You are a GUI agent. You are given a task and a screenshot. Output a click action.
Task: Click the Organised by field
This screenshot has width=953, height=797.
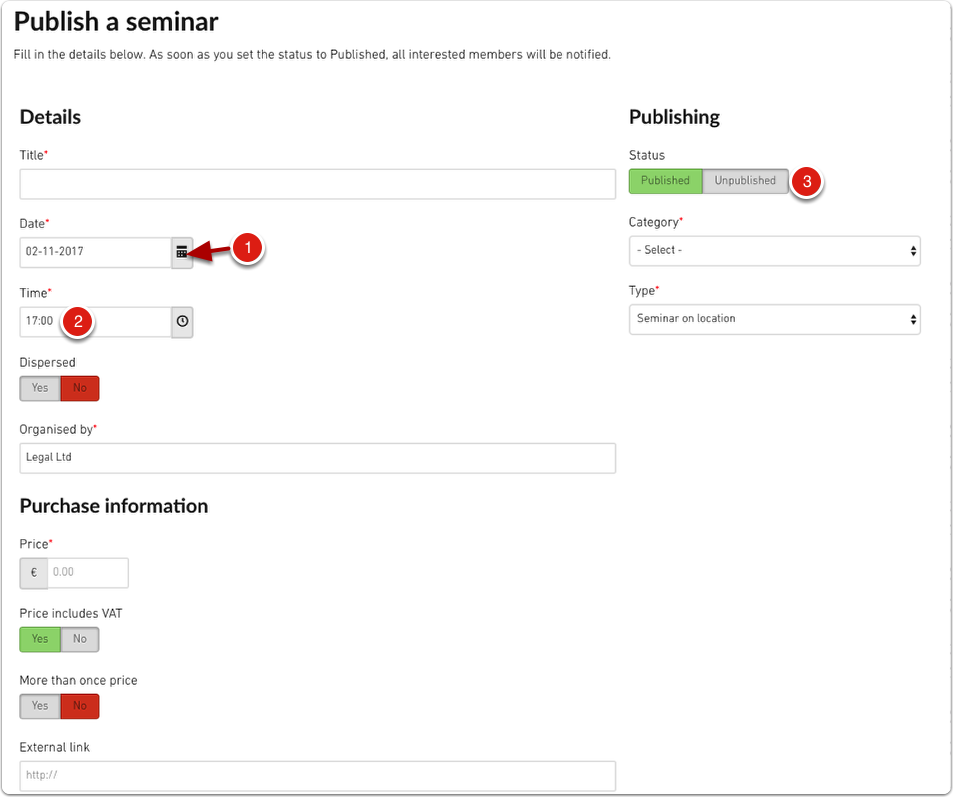point(317,458)
